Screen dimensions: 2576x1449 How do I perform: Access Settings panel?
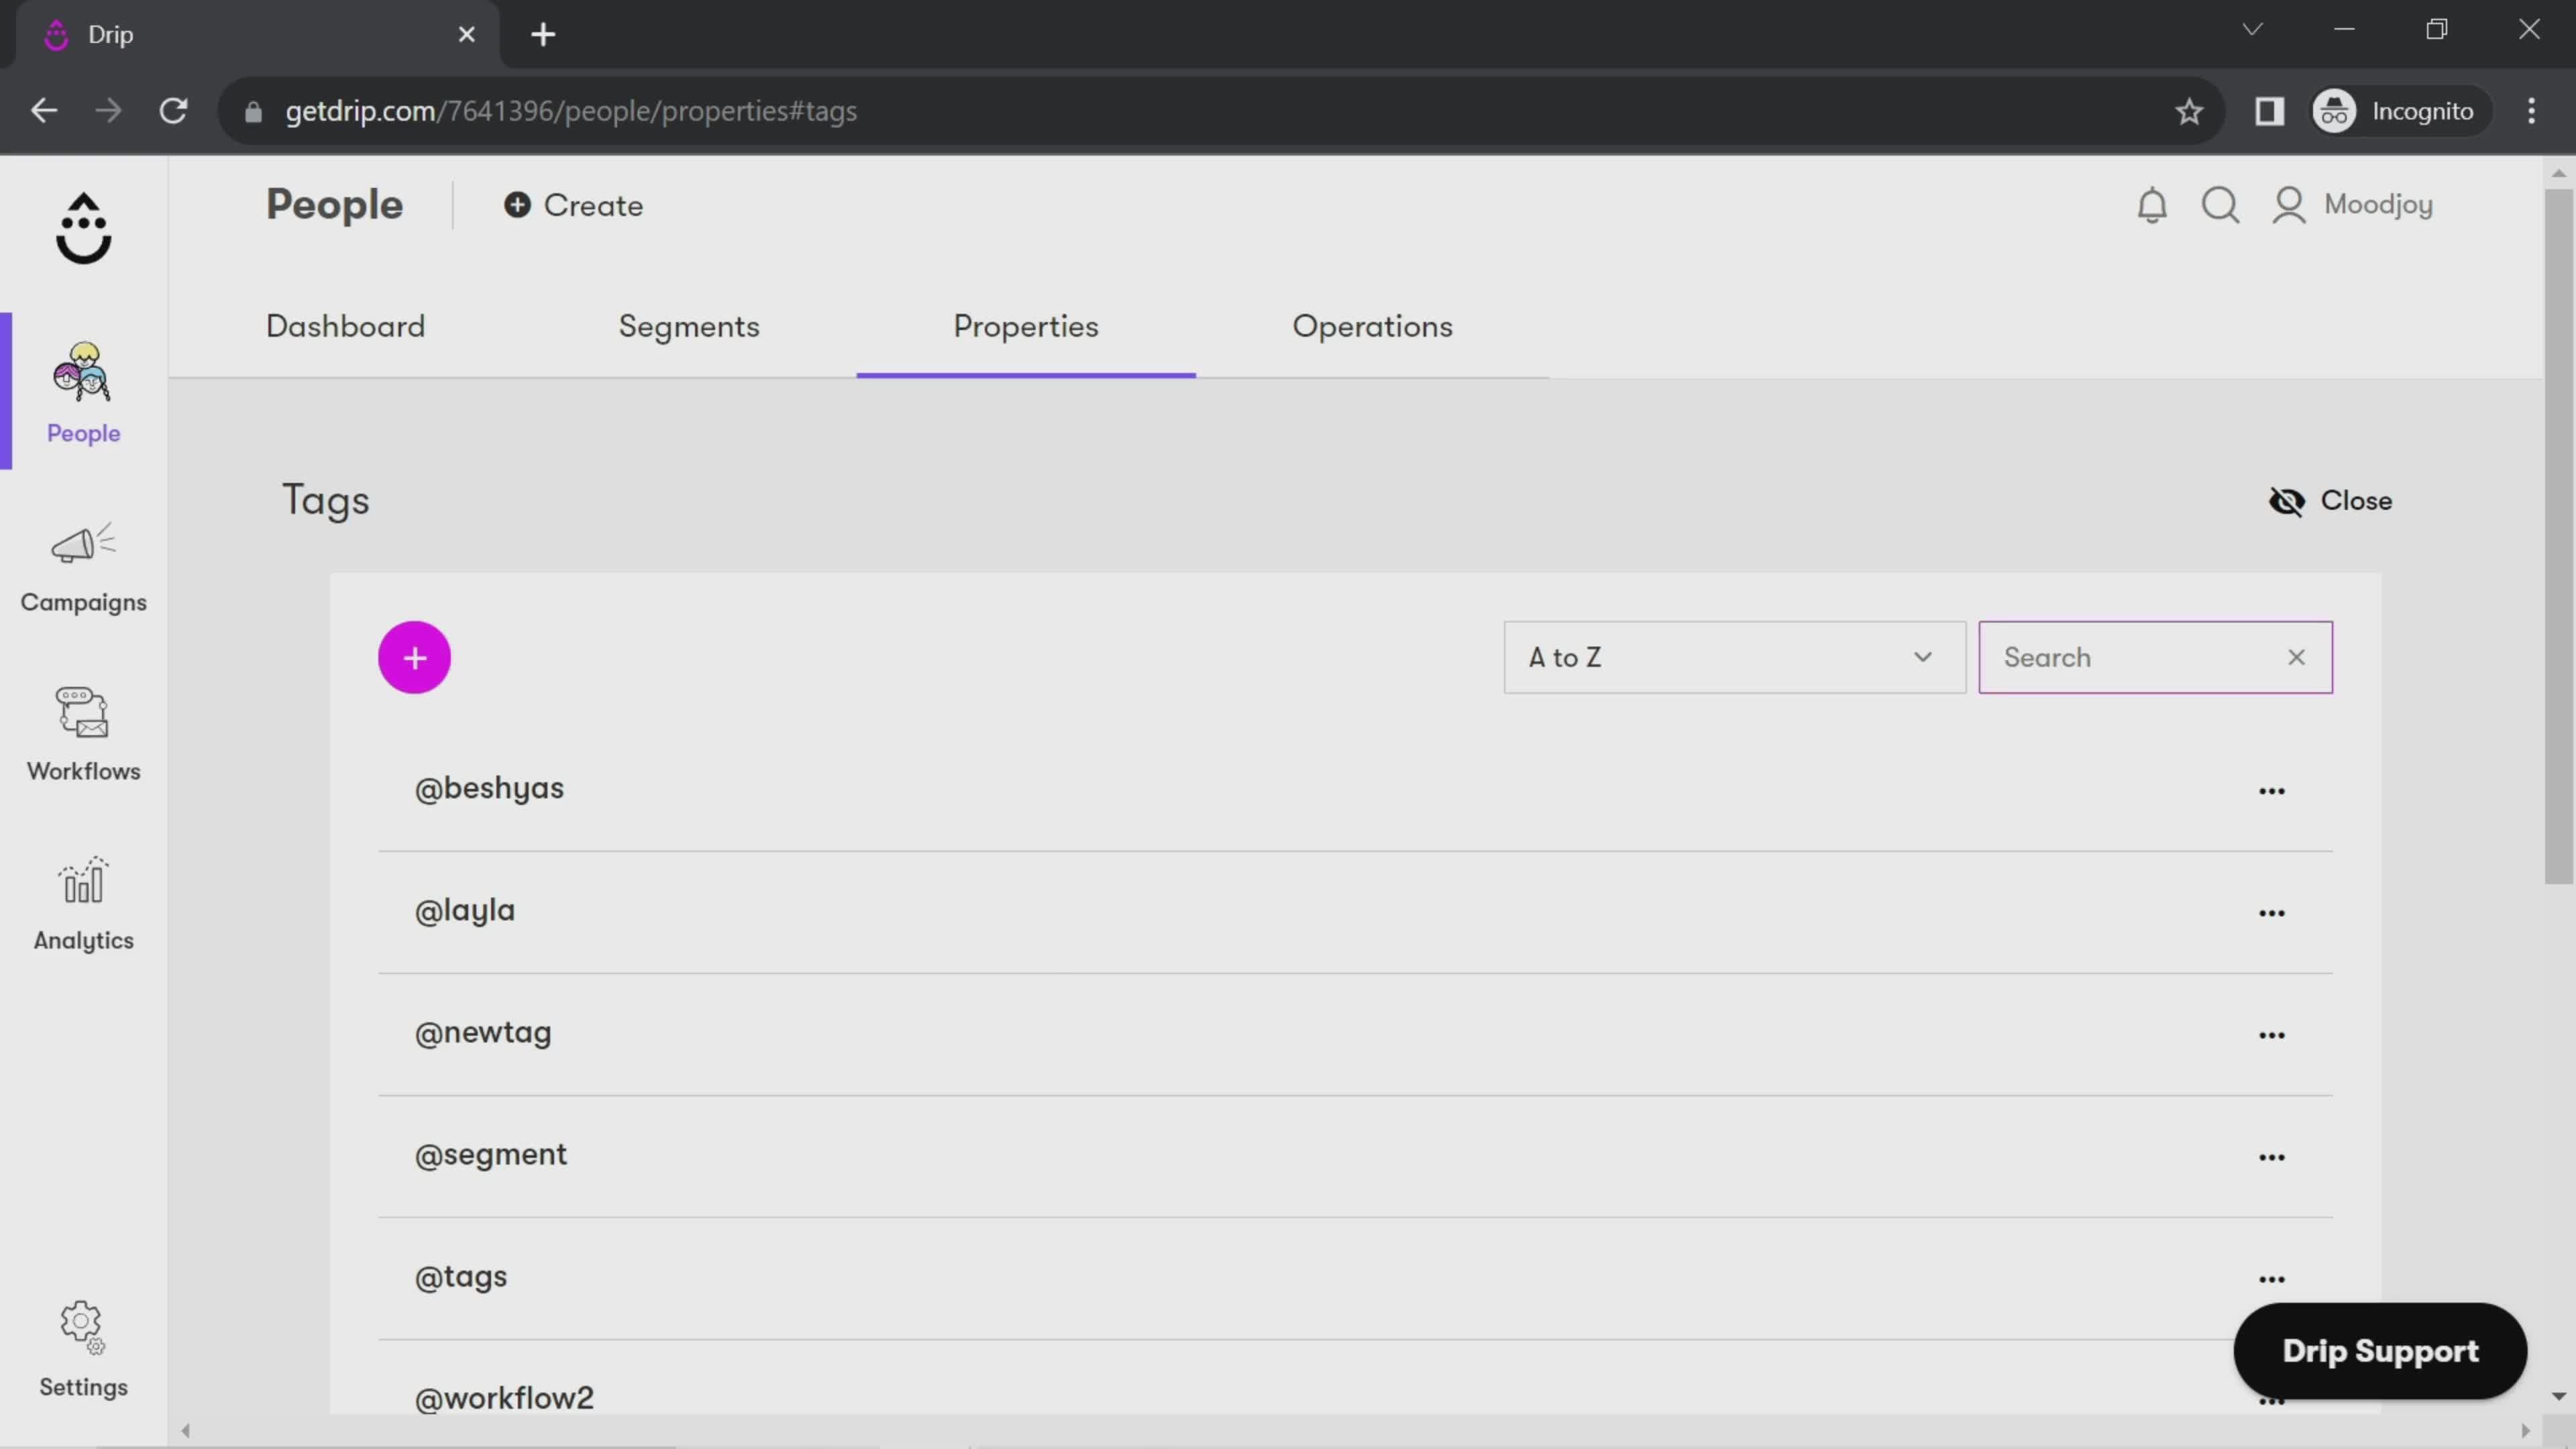pyautogui.click(x=83, y=1348)
